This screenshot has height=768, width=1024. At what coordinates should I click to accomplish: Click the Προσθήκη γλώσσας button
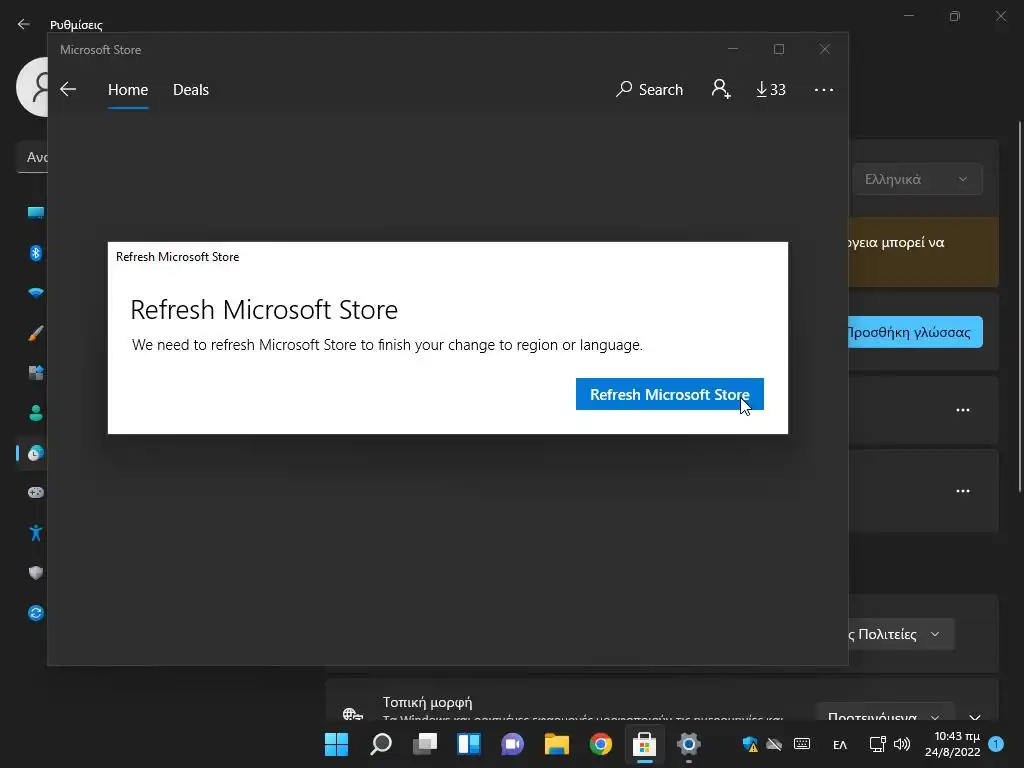point(915,332)
